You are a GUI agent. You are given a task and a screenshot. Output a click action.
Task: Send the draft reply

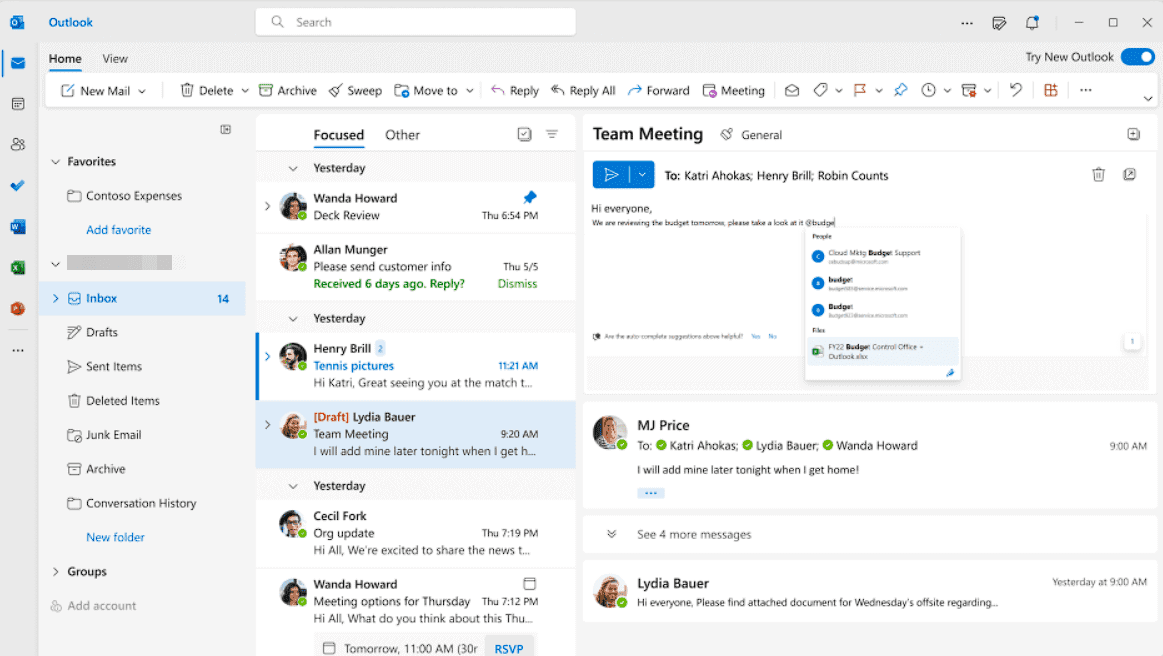tap(611, 174)
